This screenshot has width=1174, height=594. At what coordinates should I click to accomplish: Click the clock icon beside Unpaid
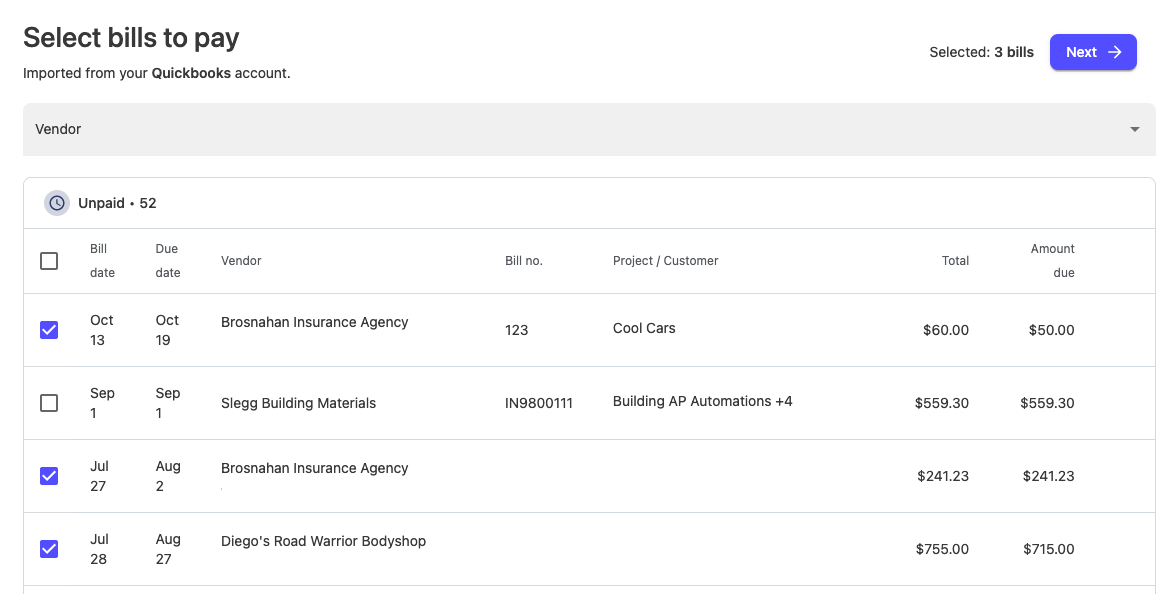tap(57, 203)
